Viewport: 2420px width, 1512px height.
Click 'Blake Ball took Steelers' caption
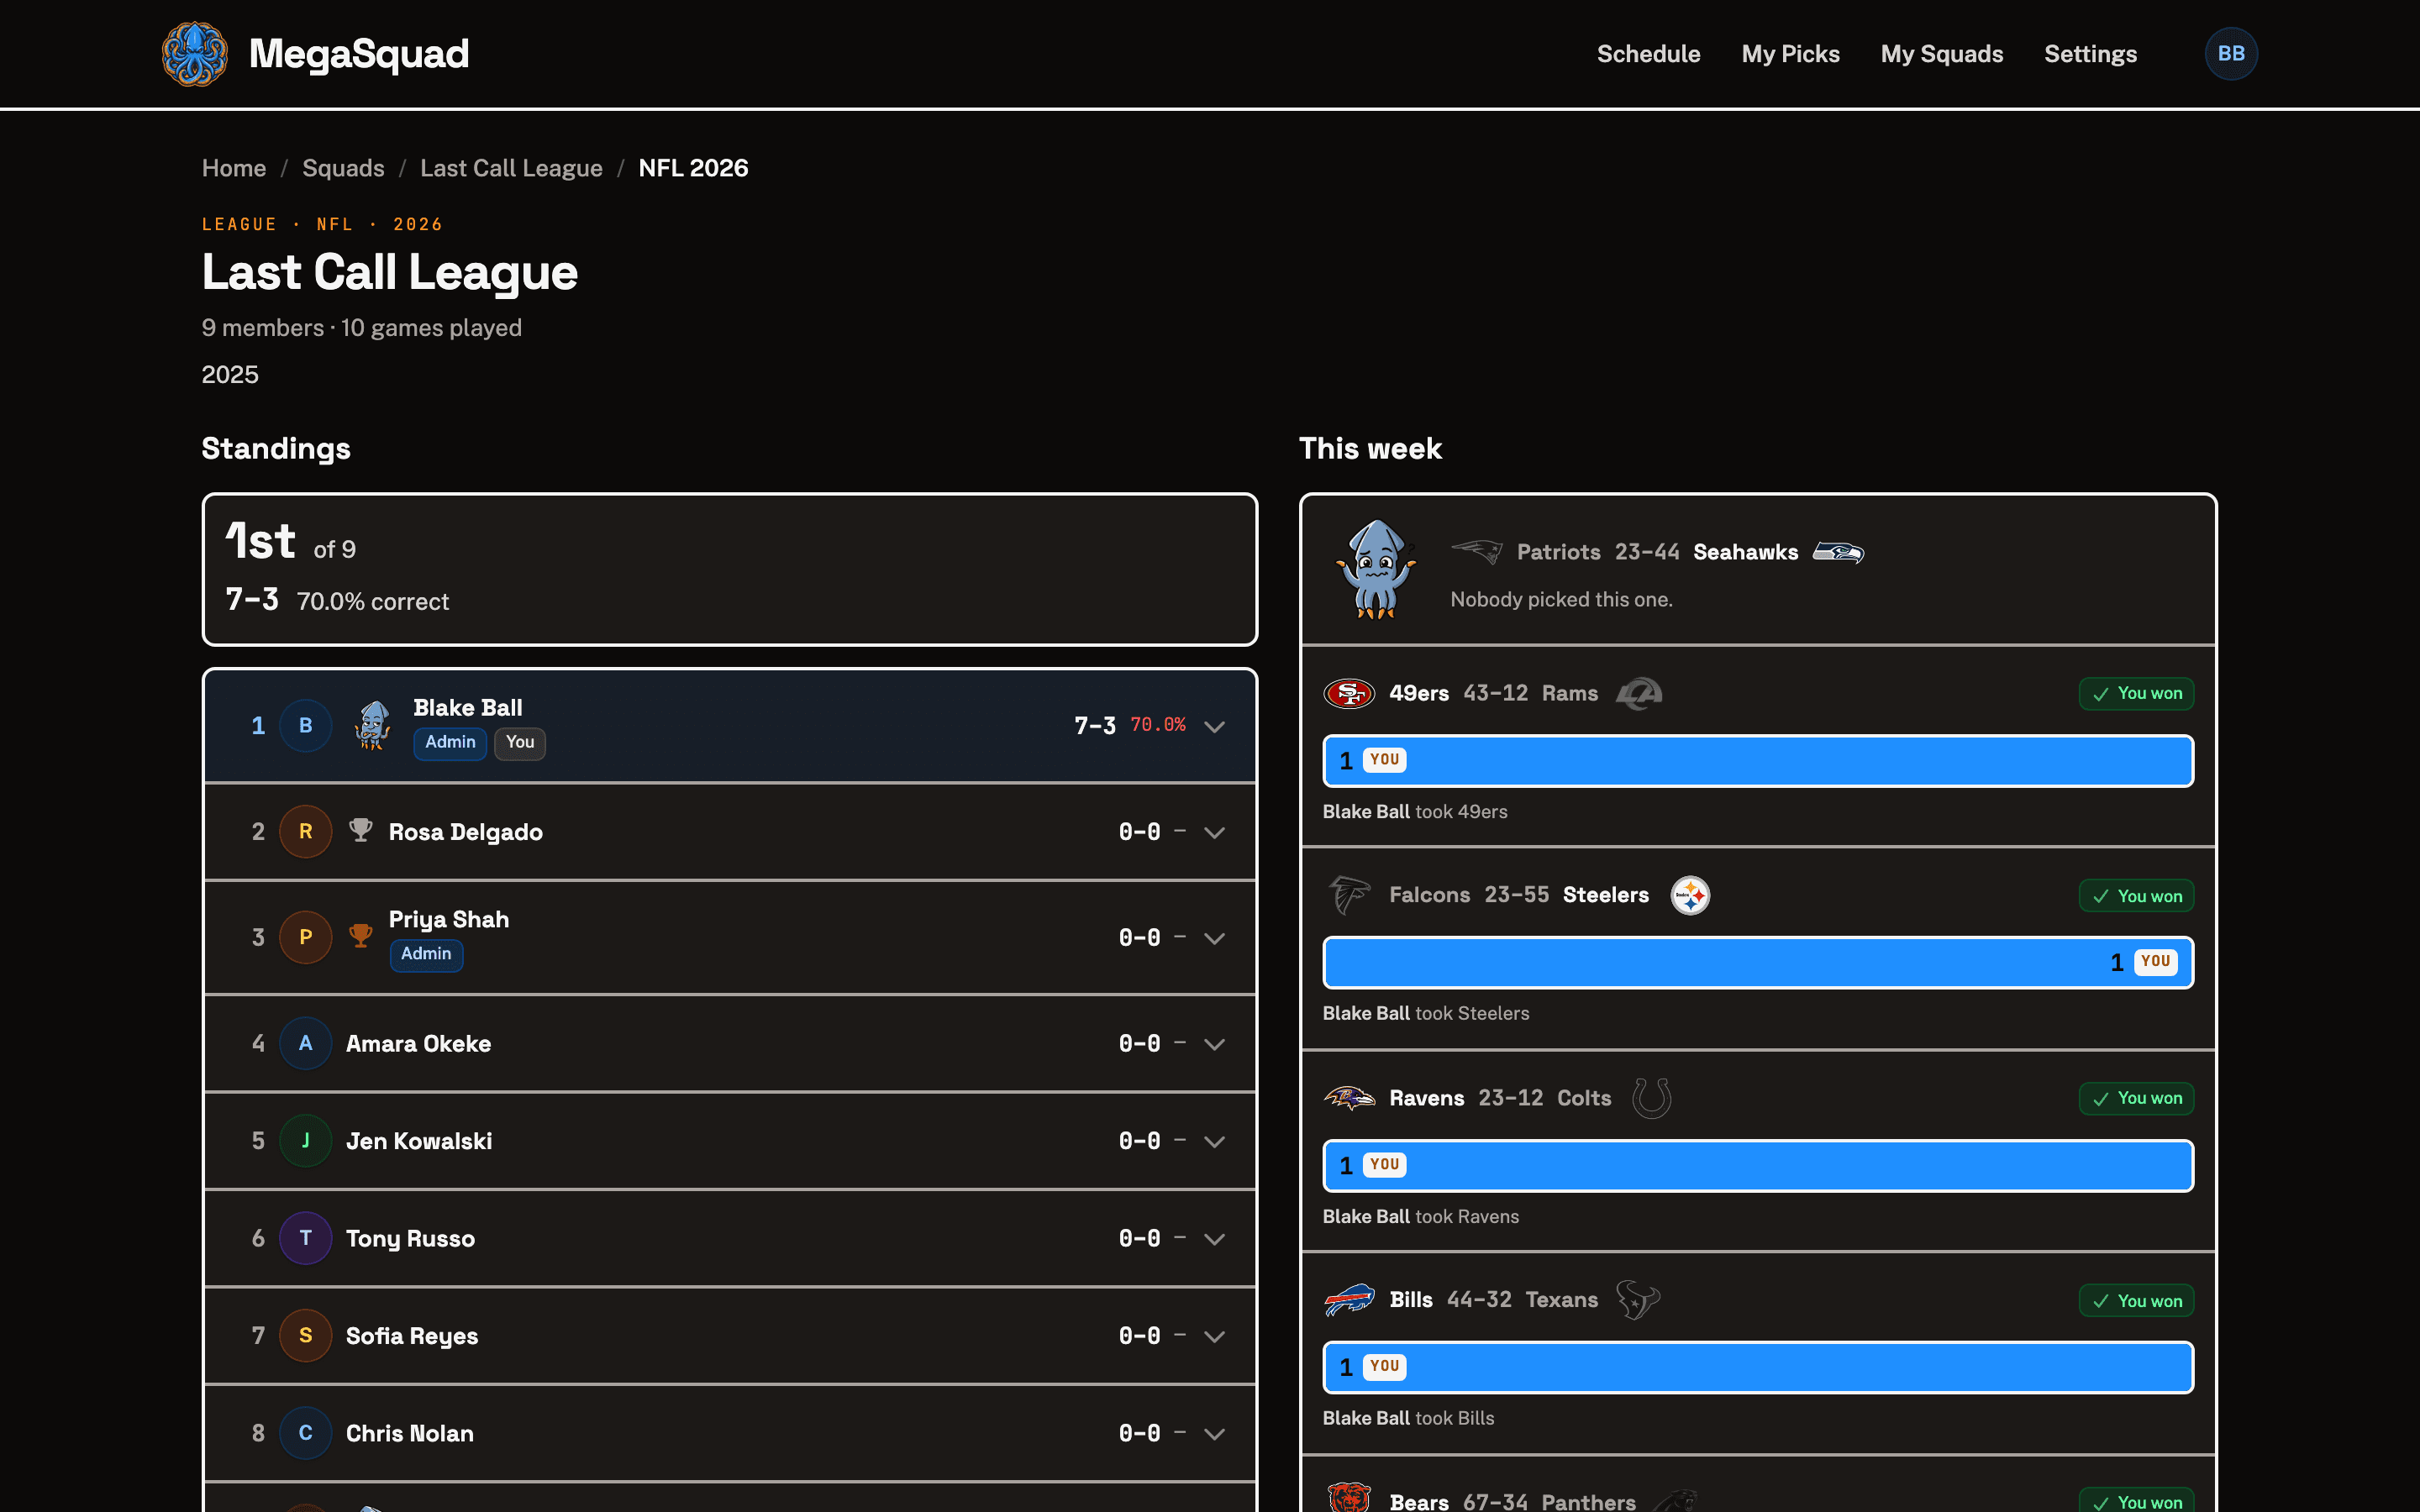(1425, 1013)
